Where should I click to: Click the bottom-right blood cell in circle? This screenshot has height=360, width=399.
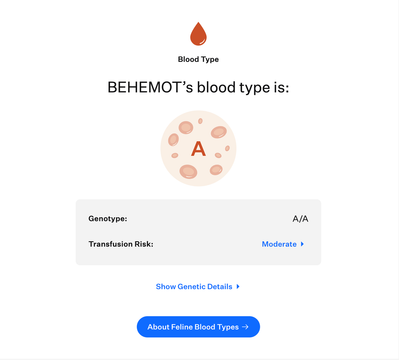coord(216,170)
